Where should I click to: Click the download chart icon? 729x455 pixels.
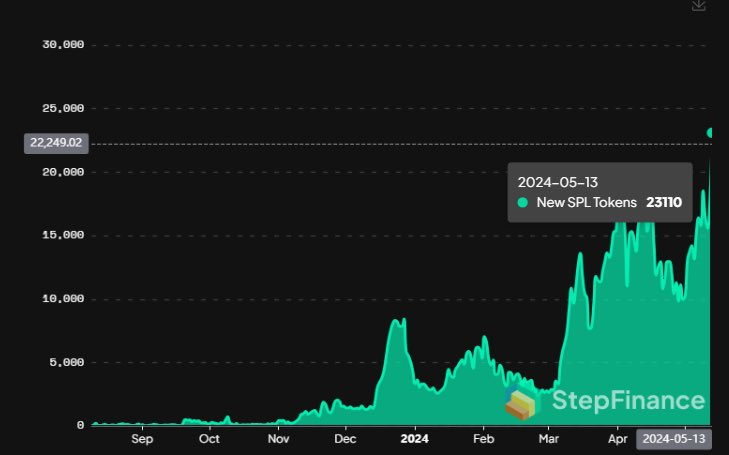(698, 5)
